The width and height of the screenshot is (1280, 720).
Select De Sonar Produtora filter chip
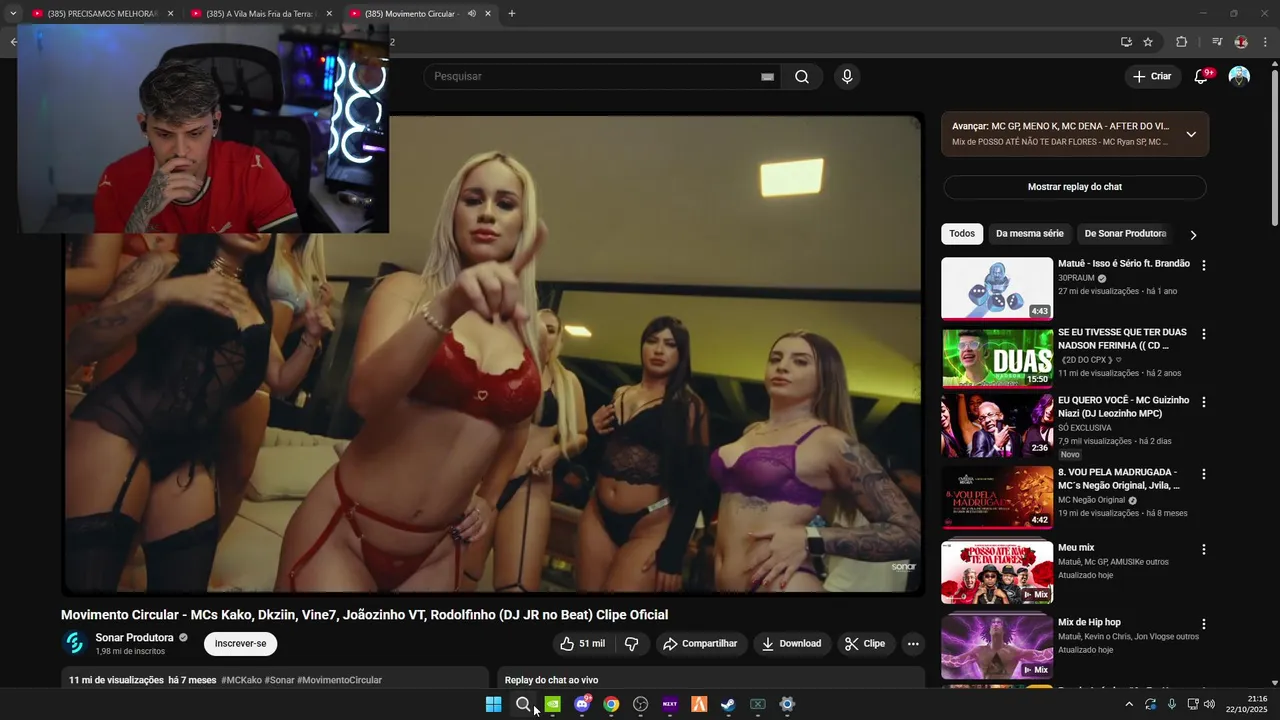(1125, 234)
